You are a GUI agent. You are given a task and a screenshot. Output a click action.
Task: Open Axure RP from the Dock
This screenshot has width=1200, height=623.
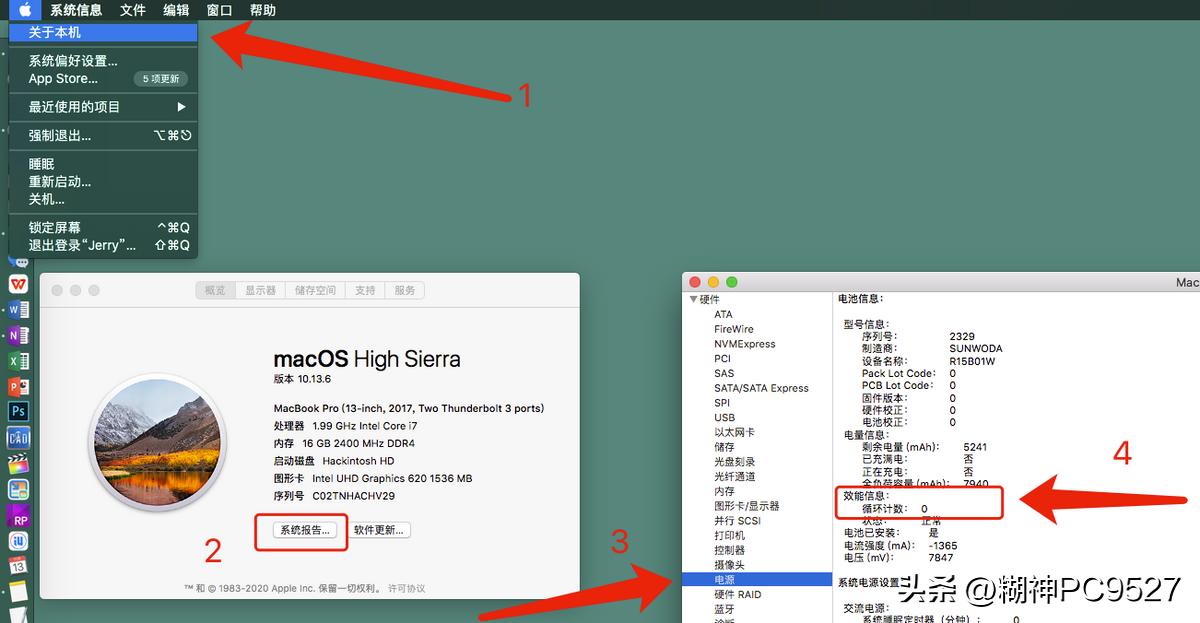click(18, 516)
